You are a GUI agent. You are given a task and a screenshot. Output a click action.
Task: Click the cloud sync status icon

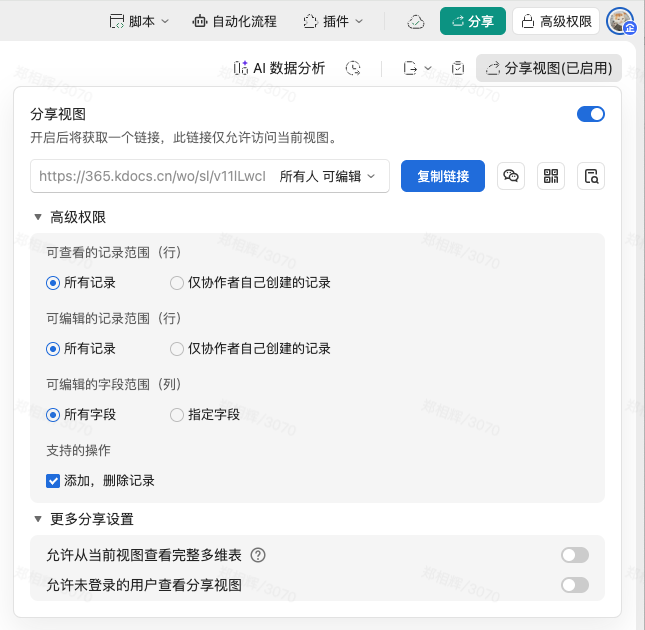pos(415,22)
